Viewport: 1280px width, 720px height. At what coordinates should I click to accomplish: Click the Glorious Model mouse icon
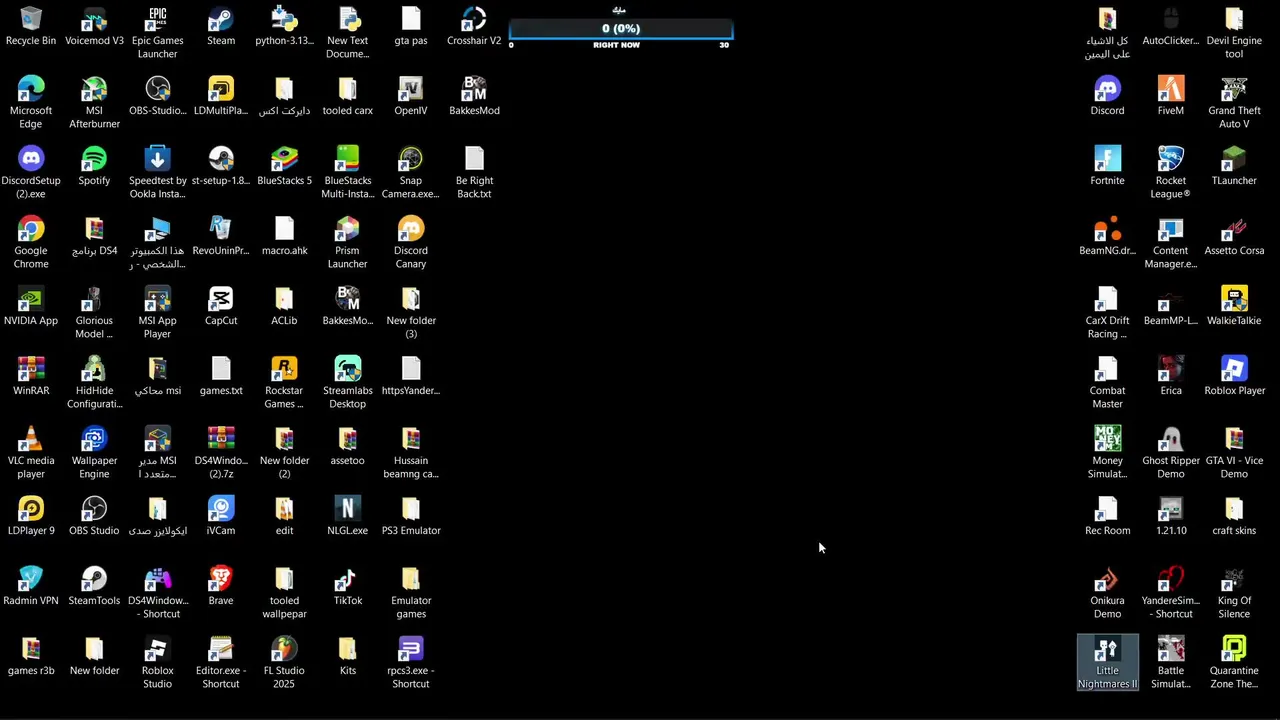pos(94,313)
